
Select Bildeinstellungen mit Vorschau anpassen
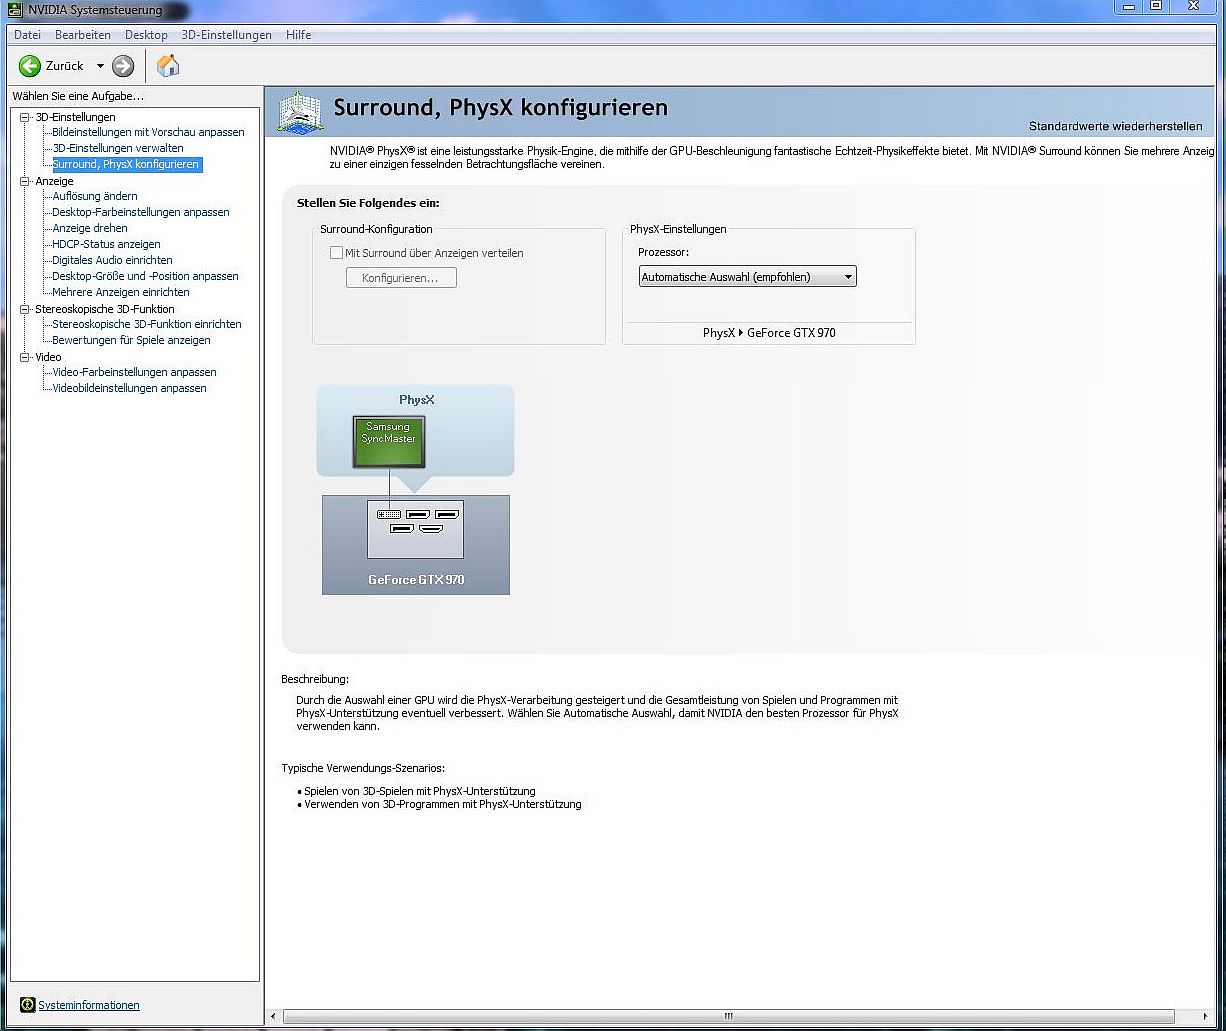[148, 132]
